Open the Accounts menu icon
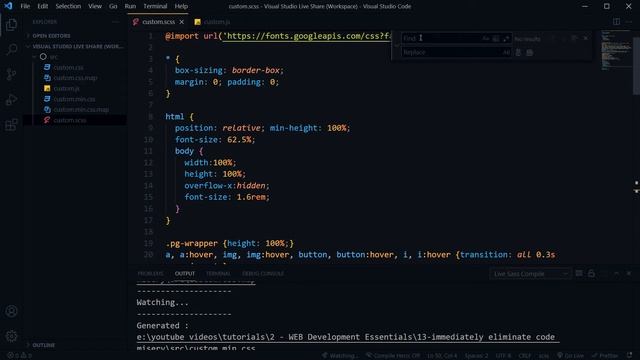The height and width of the screenshot is (360, 640). click(x=11, y=311)
